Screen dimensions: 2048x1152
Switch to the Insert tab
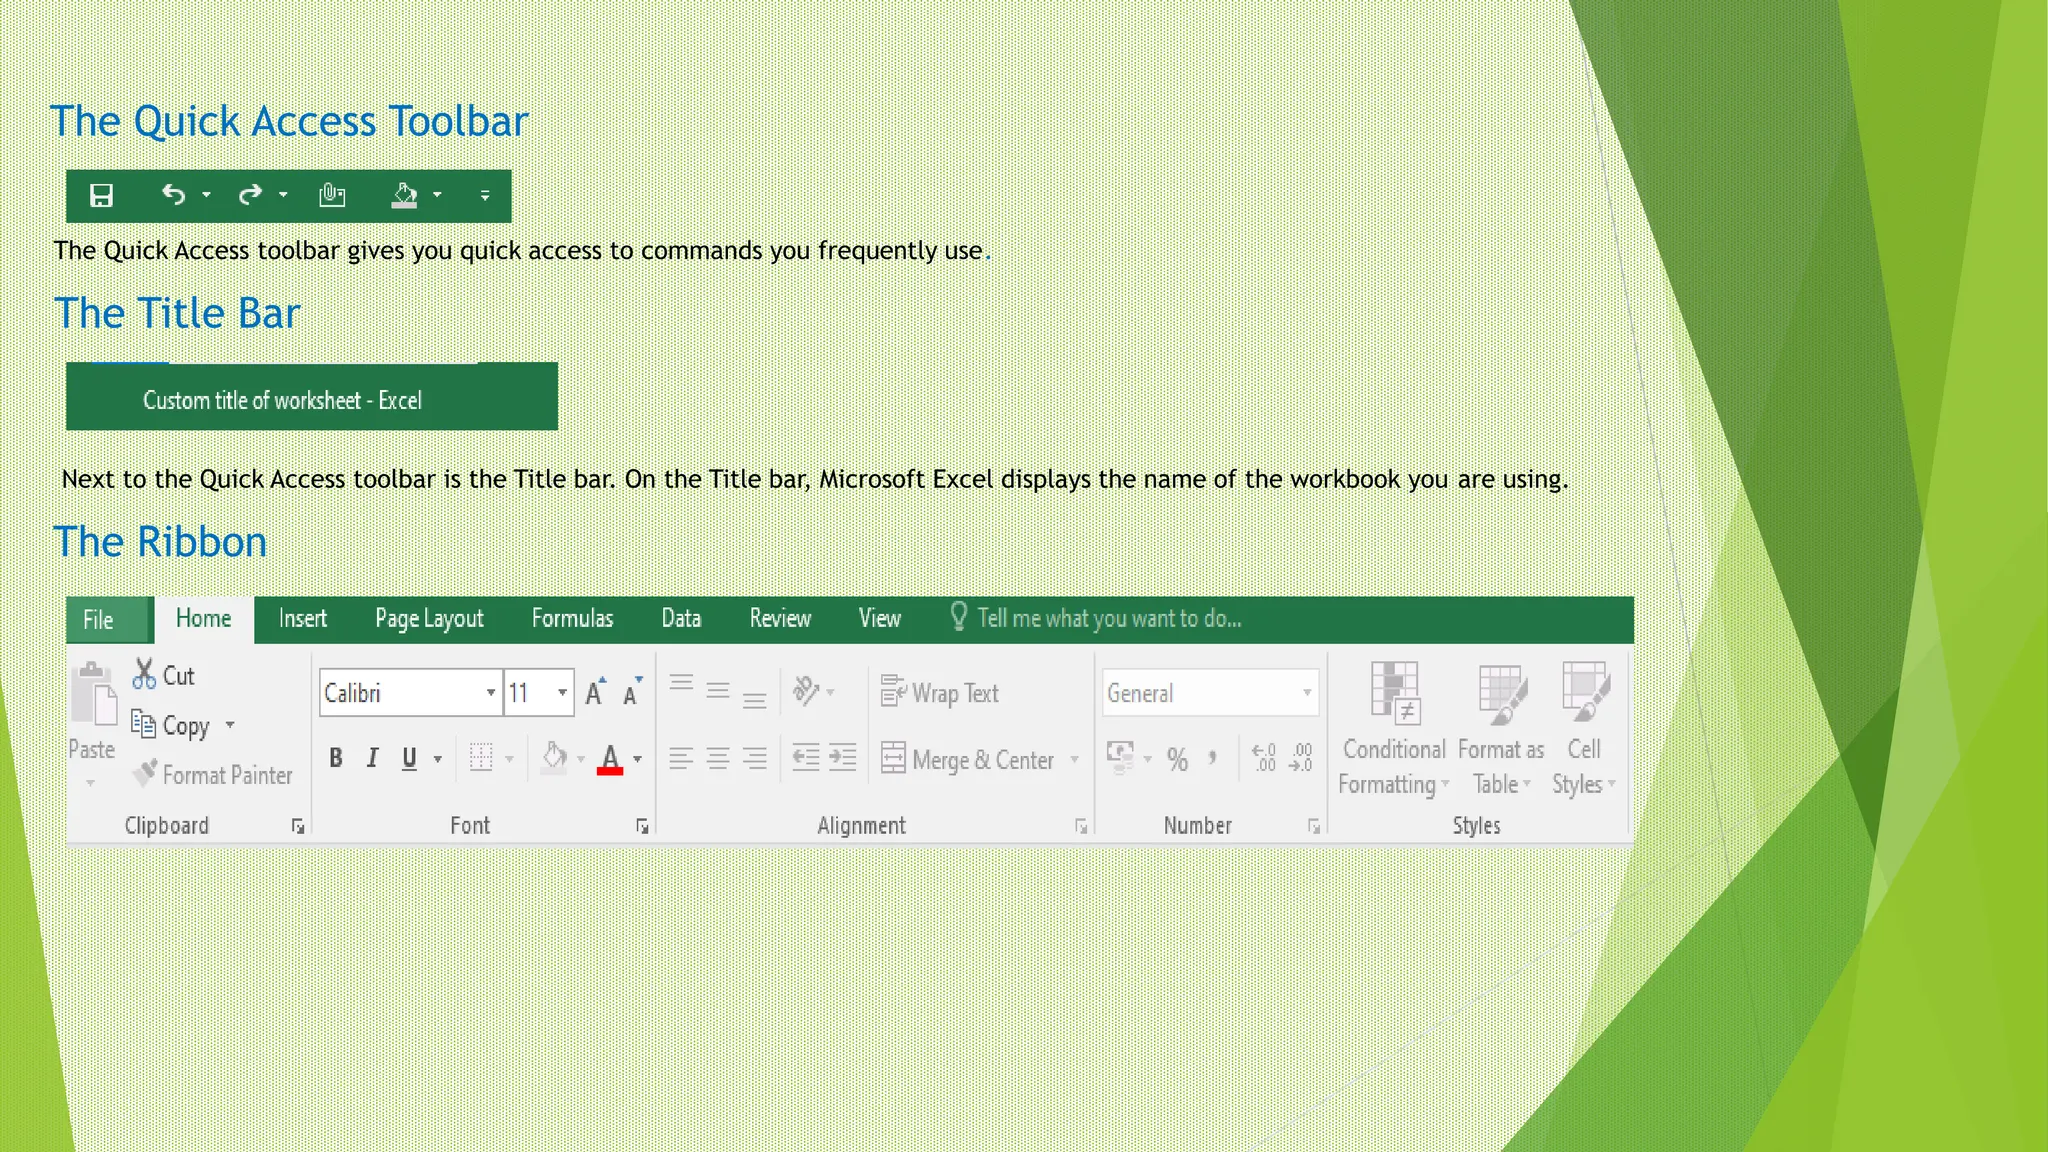[x=303, y=619]
